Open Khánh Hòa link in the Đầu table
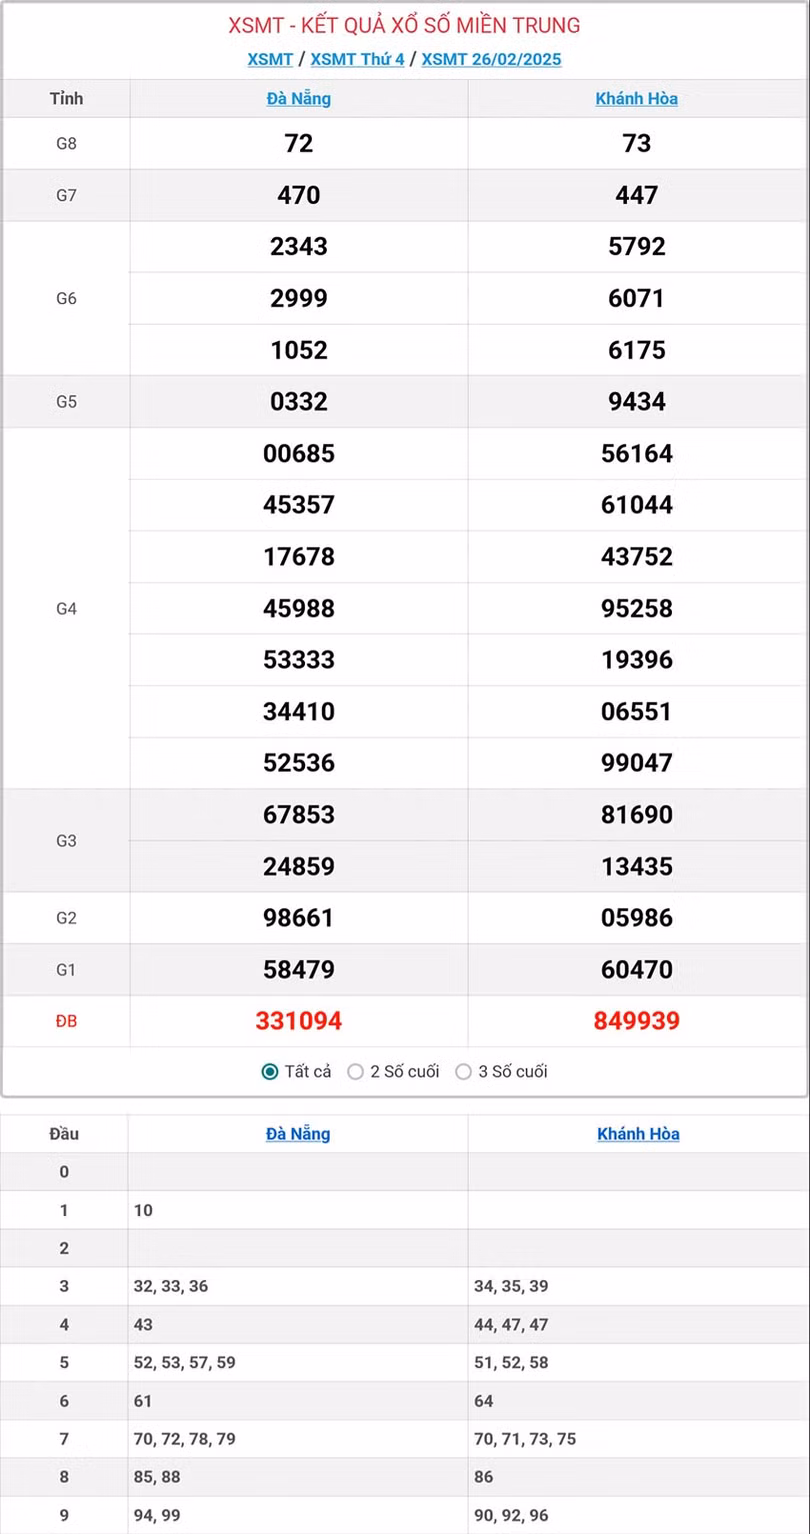Image resolution: width=810 pixels, height=1534 pixels. click(638, 1134)
